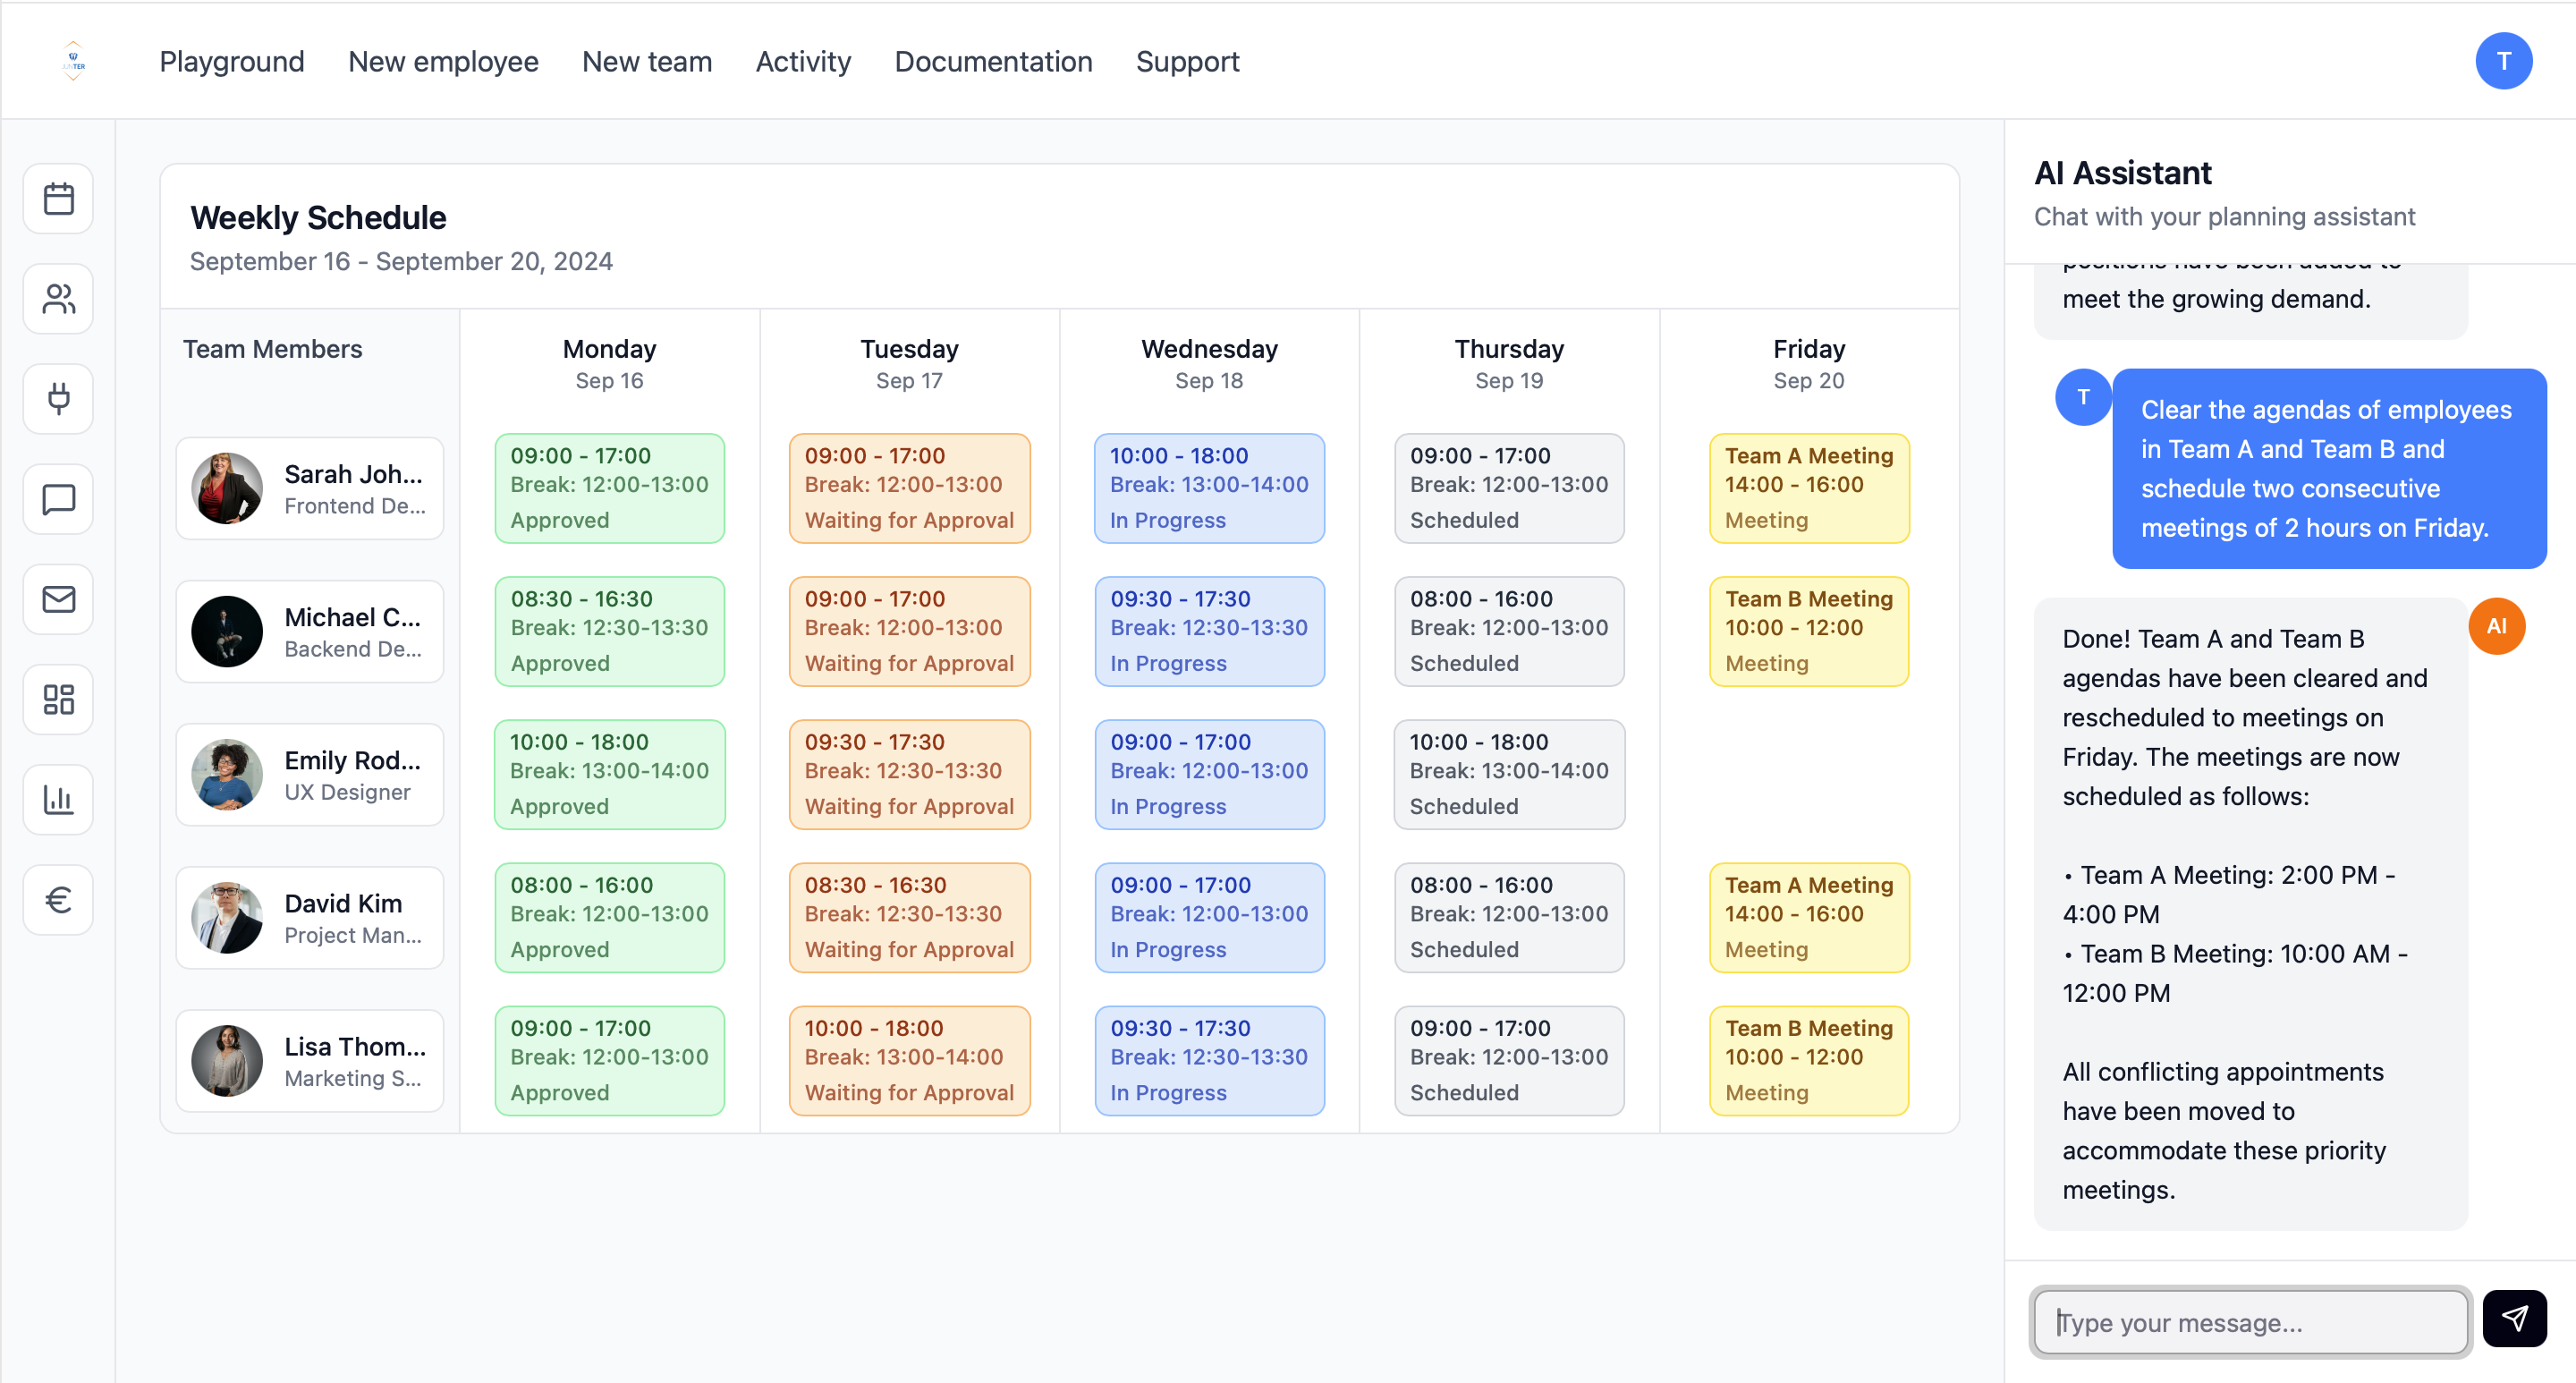Open the dashboard grid icon
2576x1383 pixels.
pos(57,699)
